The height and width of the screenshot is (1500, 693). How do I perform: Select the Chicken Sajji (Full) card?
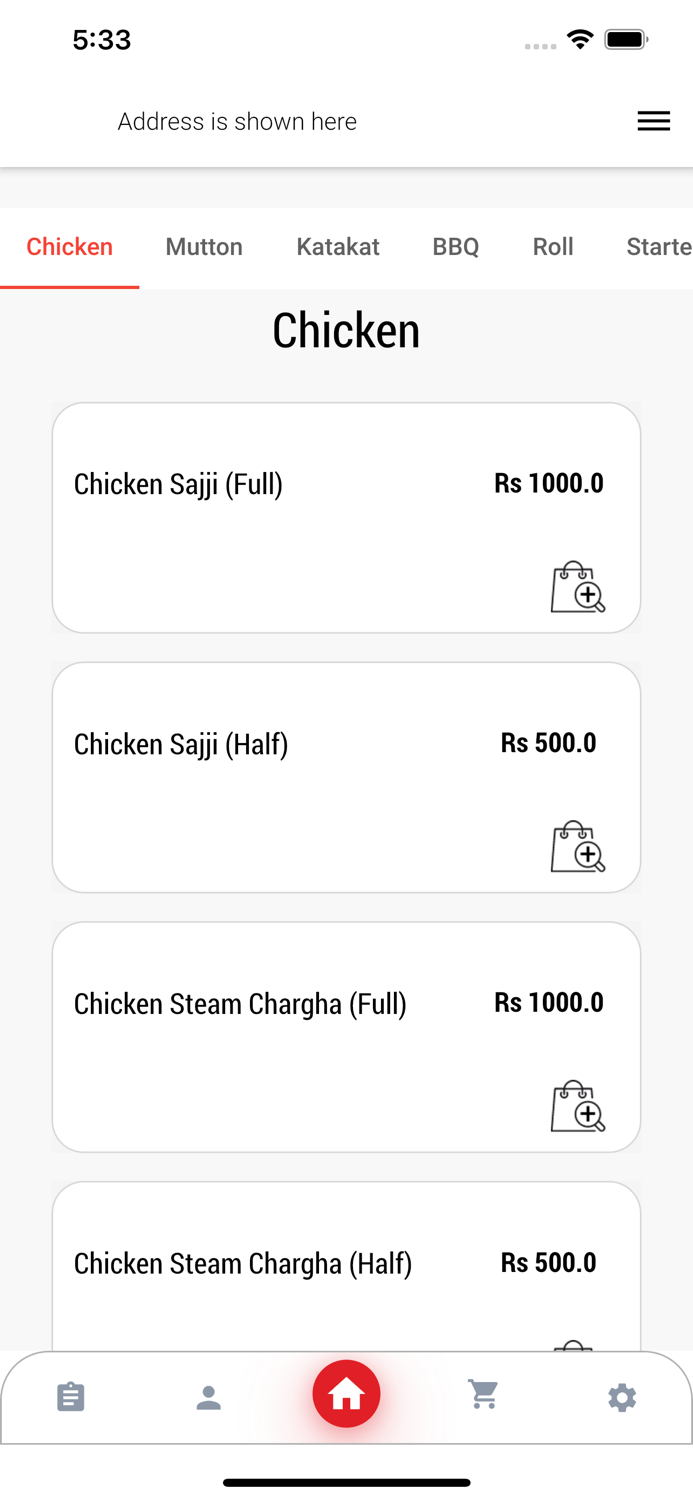tap(346, 516)
